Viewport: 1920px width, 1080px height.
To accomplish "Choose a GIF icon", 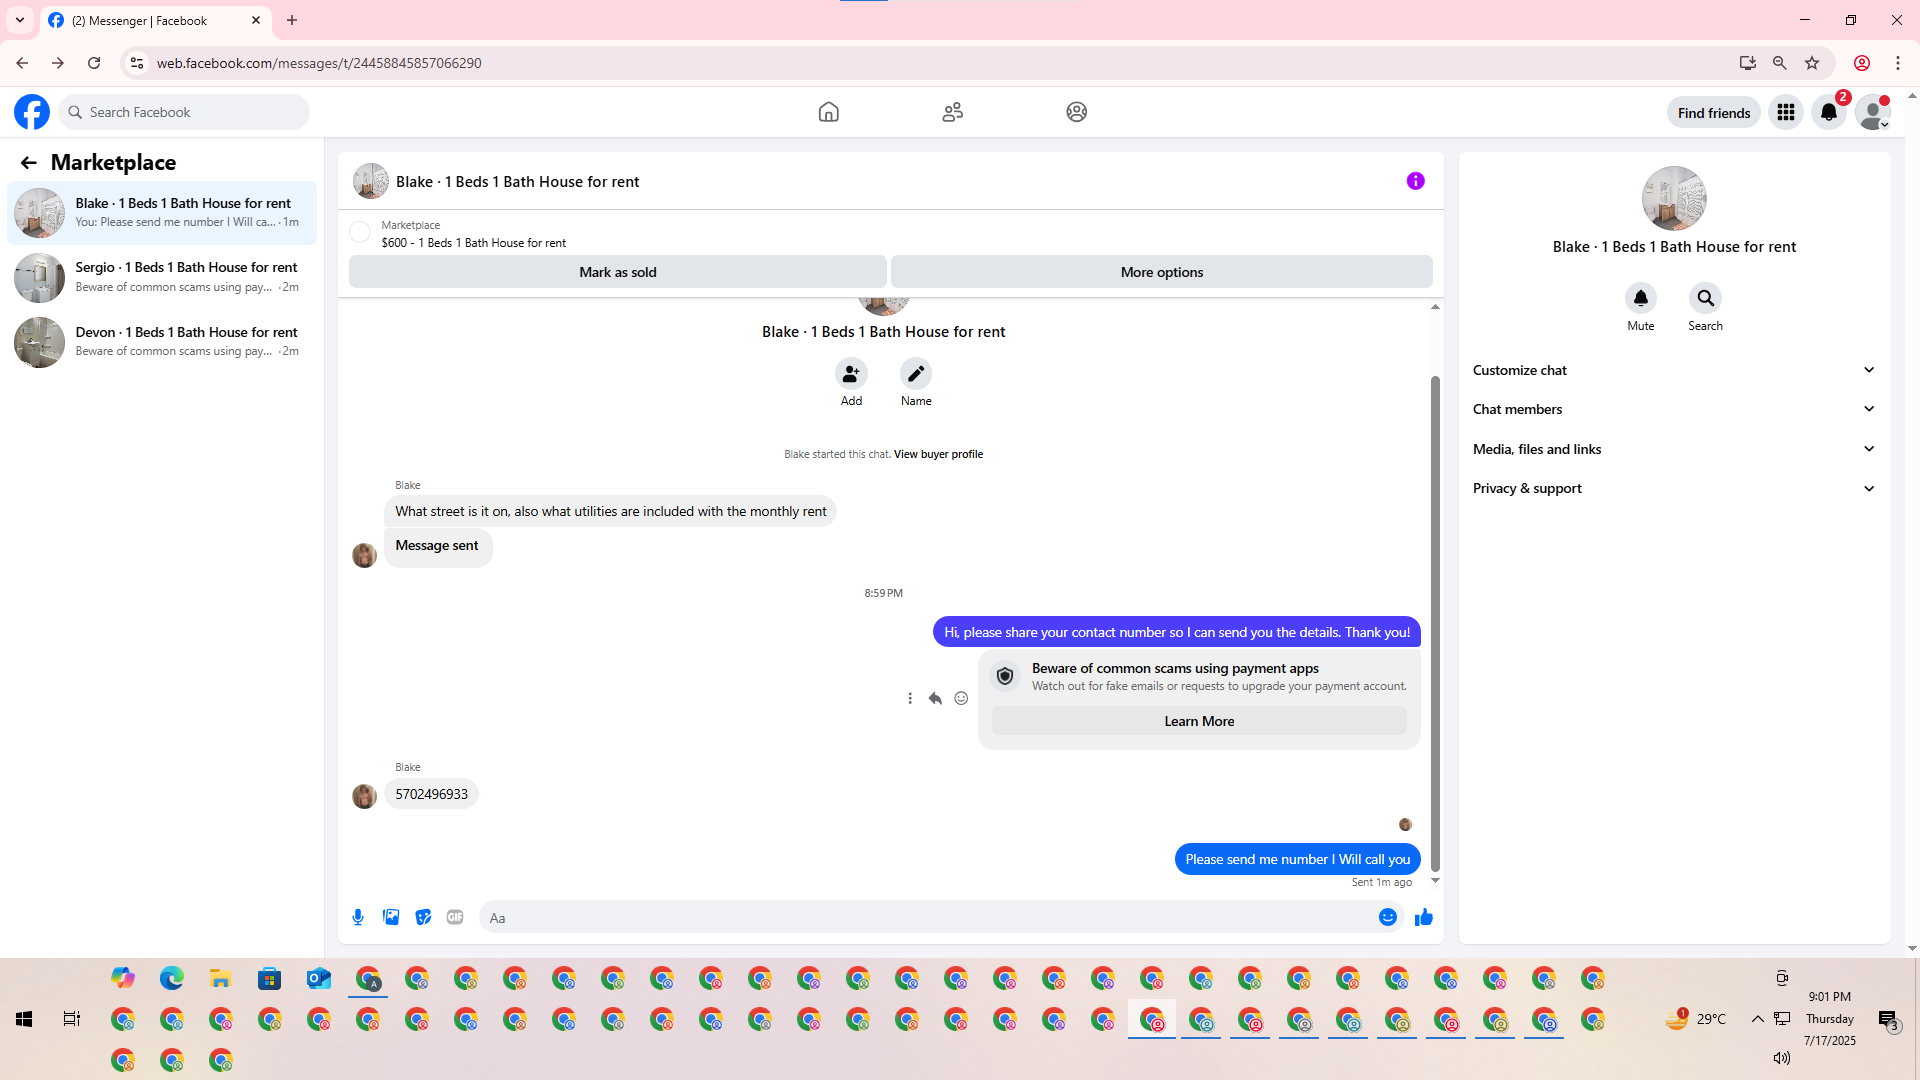I will pos(456,918).
